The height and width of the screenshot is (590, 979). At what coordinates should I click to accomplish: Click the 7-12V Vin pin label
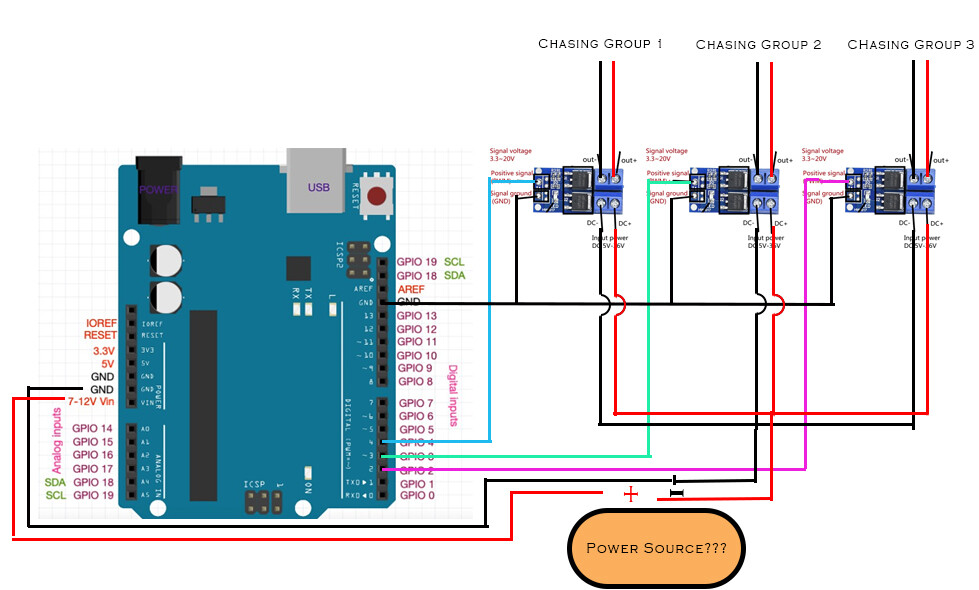pyautogui.click(x=91, y=401)
